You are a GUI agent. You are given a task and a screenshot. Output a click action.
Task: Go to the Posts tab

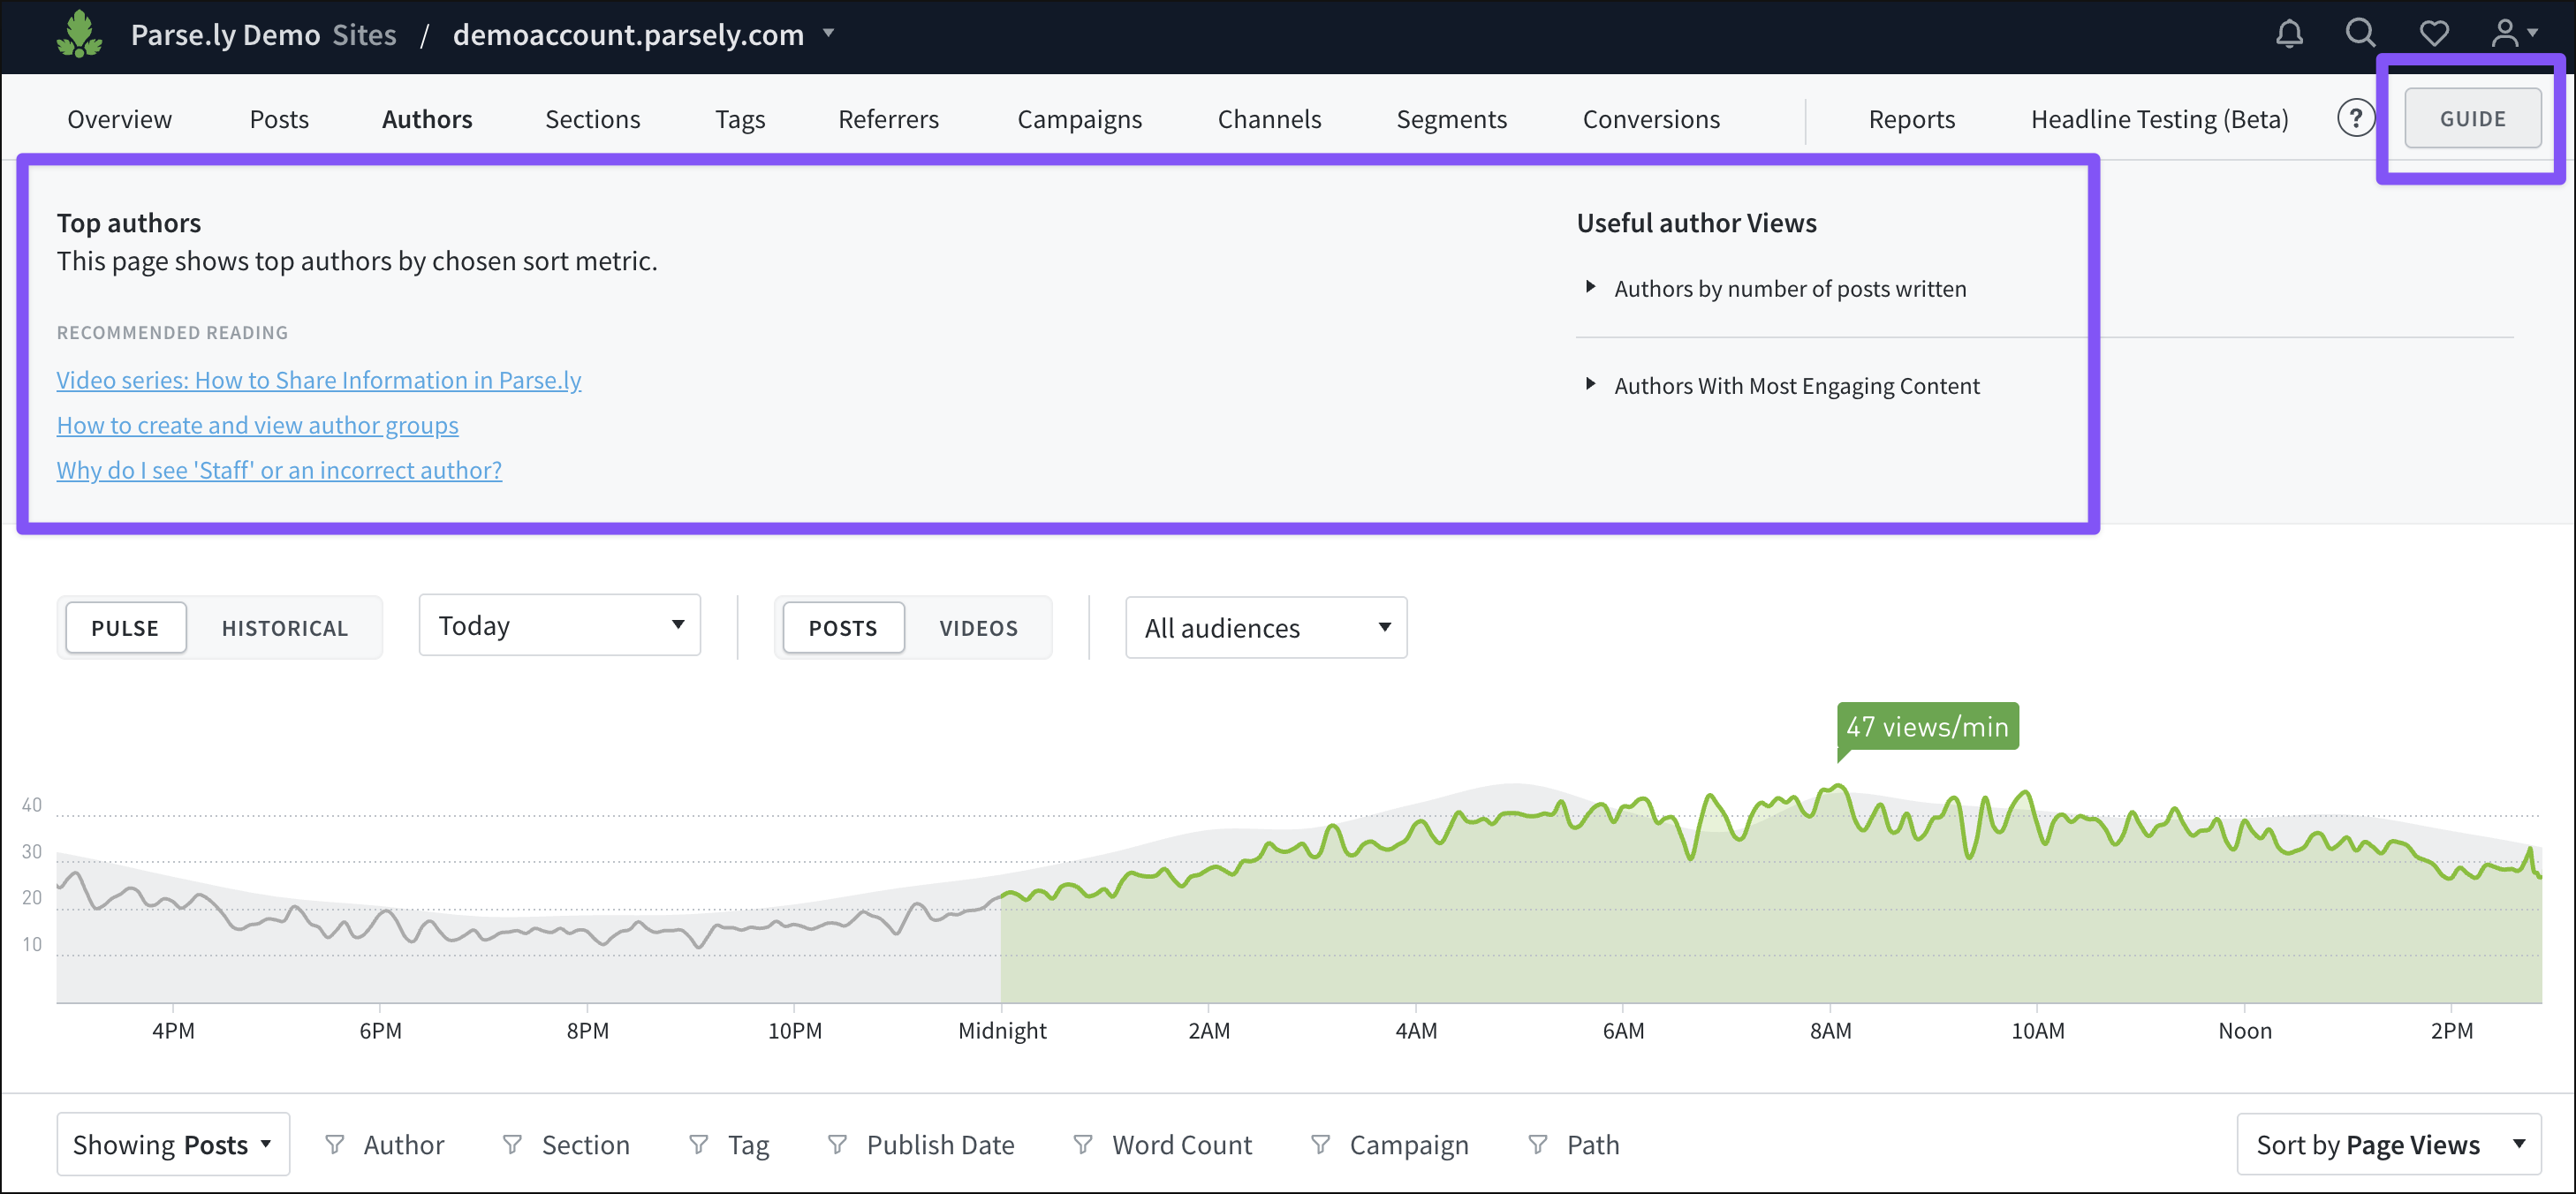[x=279, y=119]
